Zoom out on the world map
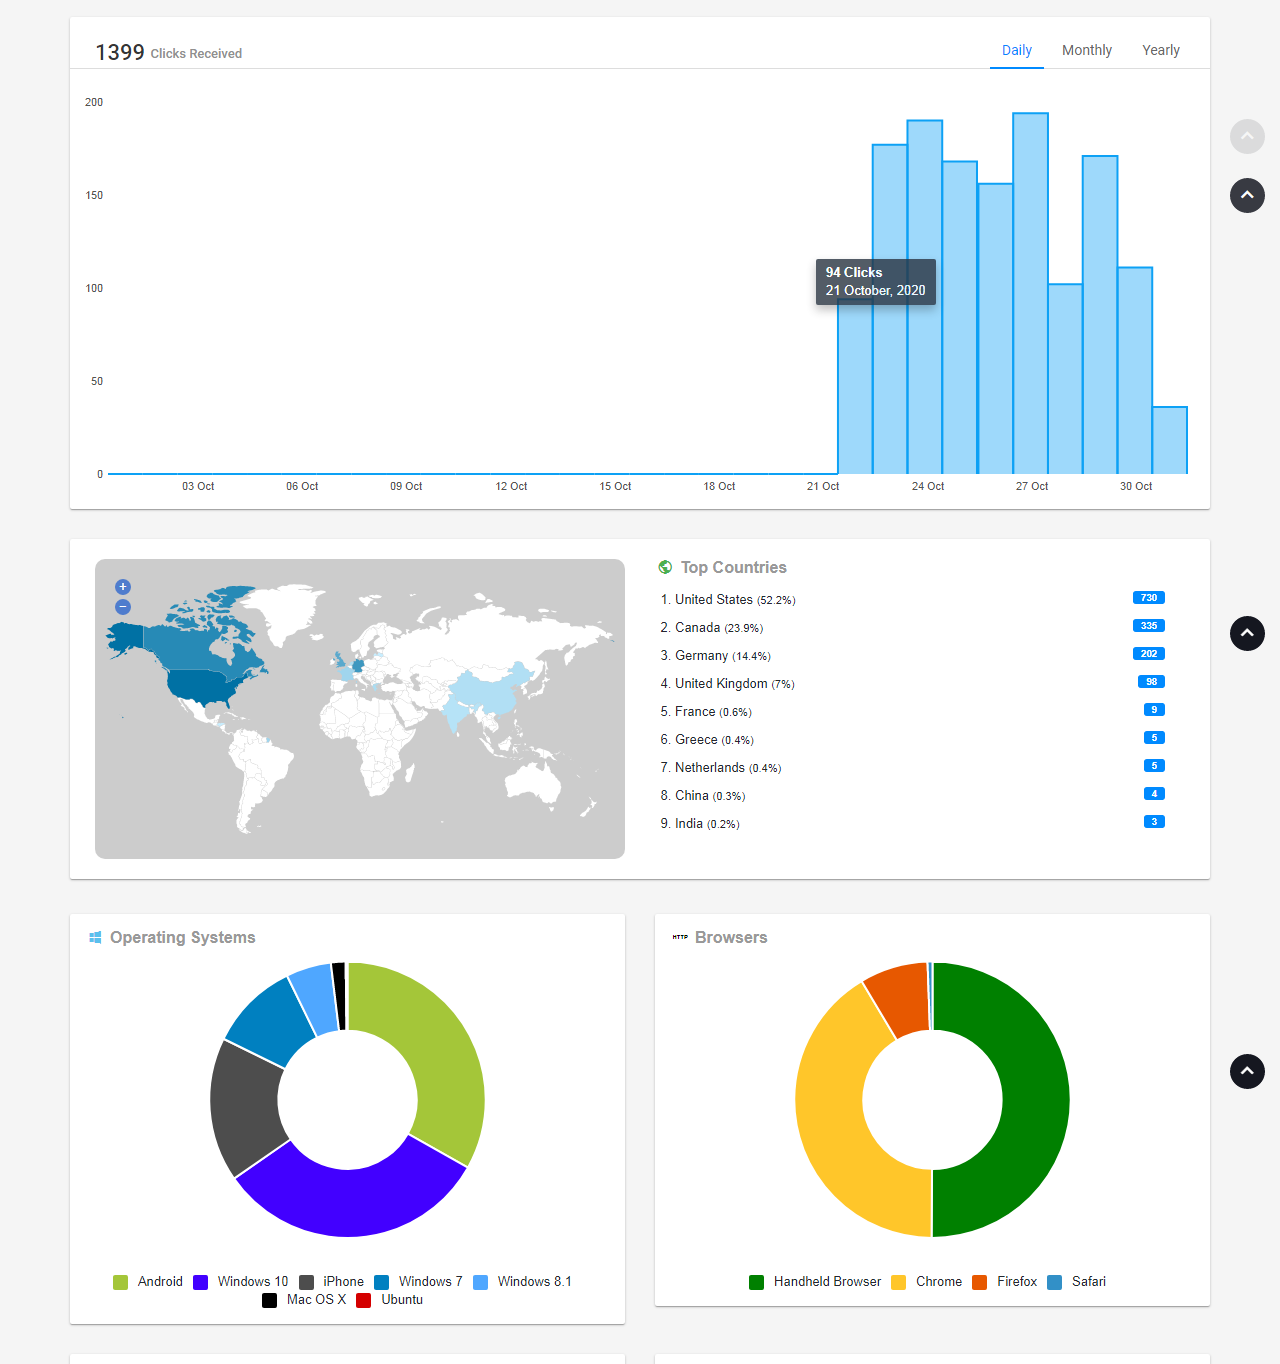 coord(122,607)
